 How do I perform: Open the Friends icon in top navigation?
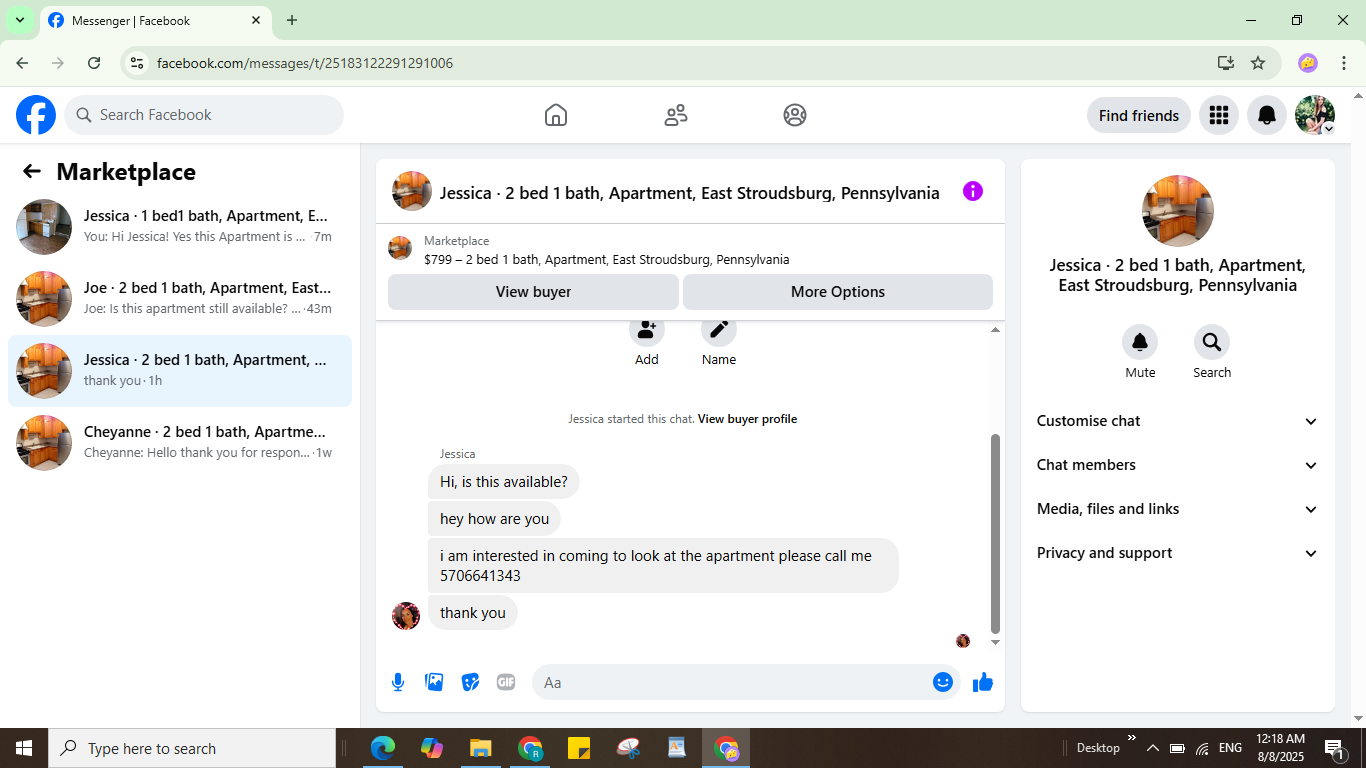click(676, 115)
